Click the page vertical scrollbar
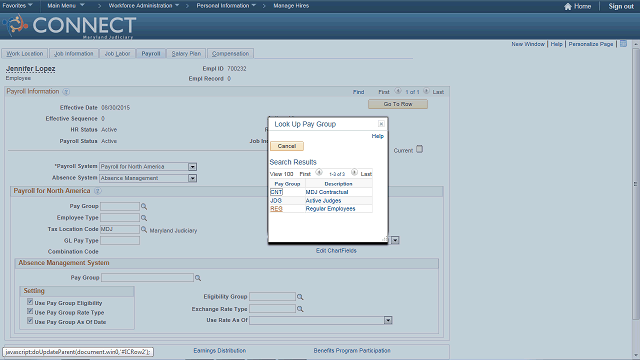Viewport: 640px width, 360px height. tap(636, 184)
